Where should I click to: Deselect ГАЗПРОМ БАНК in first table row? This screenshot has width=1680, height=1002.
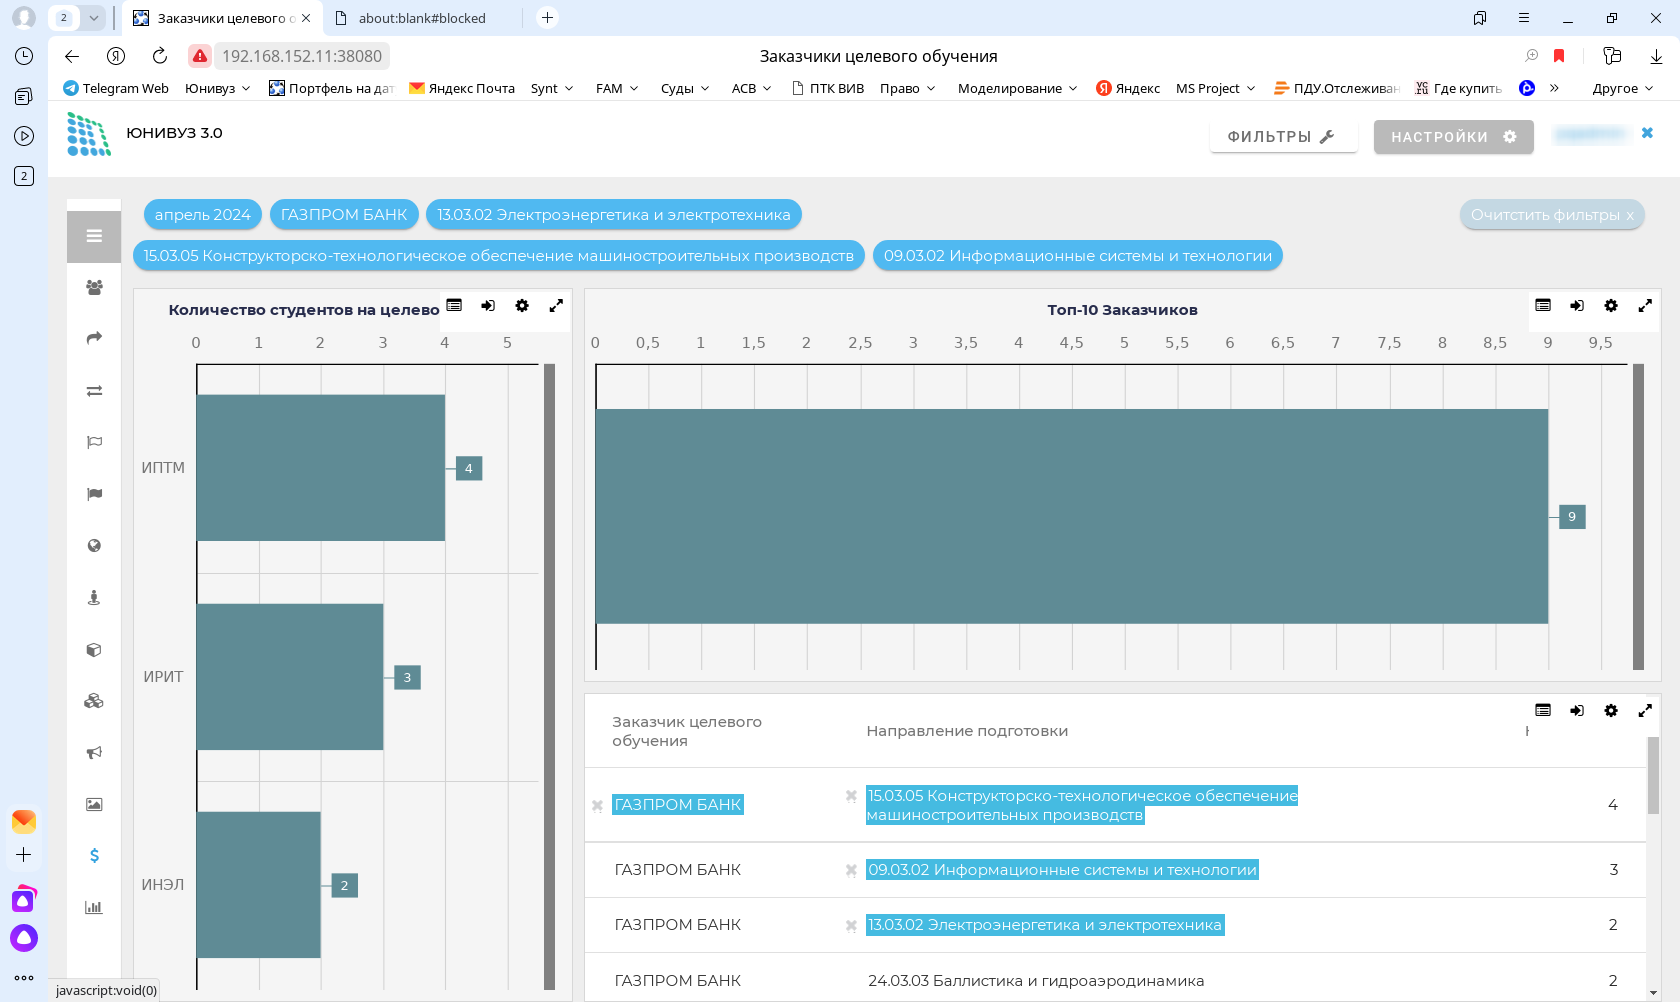point(597,805)
